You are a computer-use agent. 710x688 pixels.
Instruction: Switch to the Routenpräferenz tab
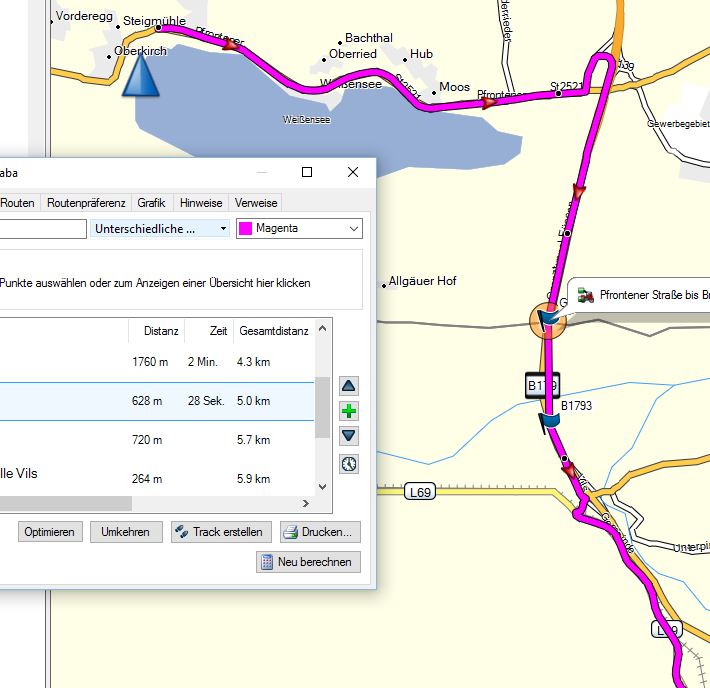86,203
